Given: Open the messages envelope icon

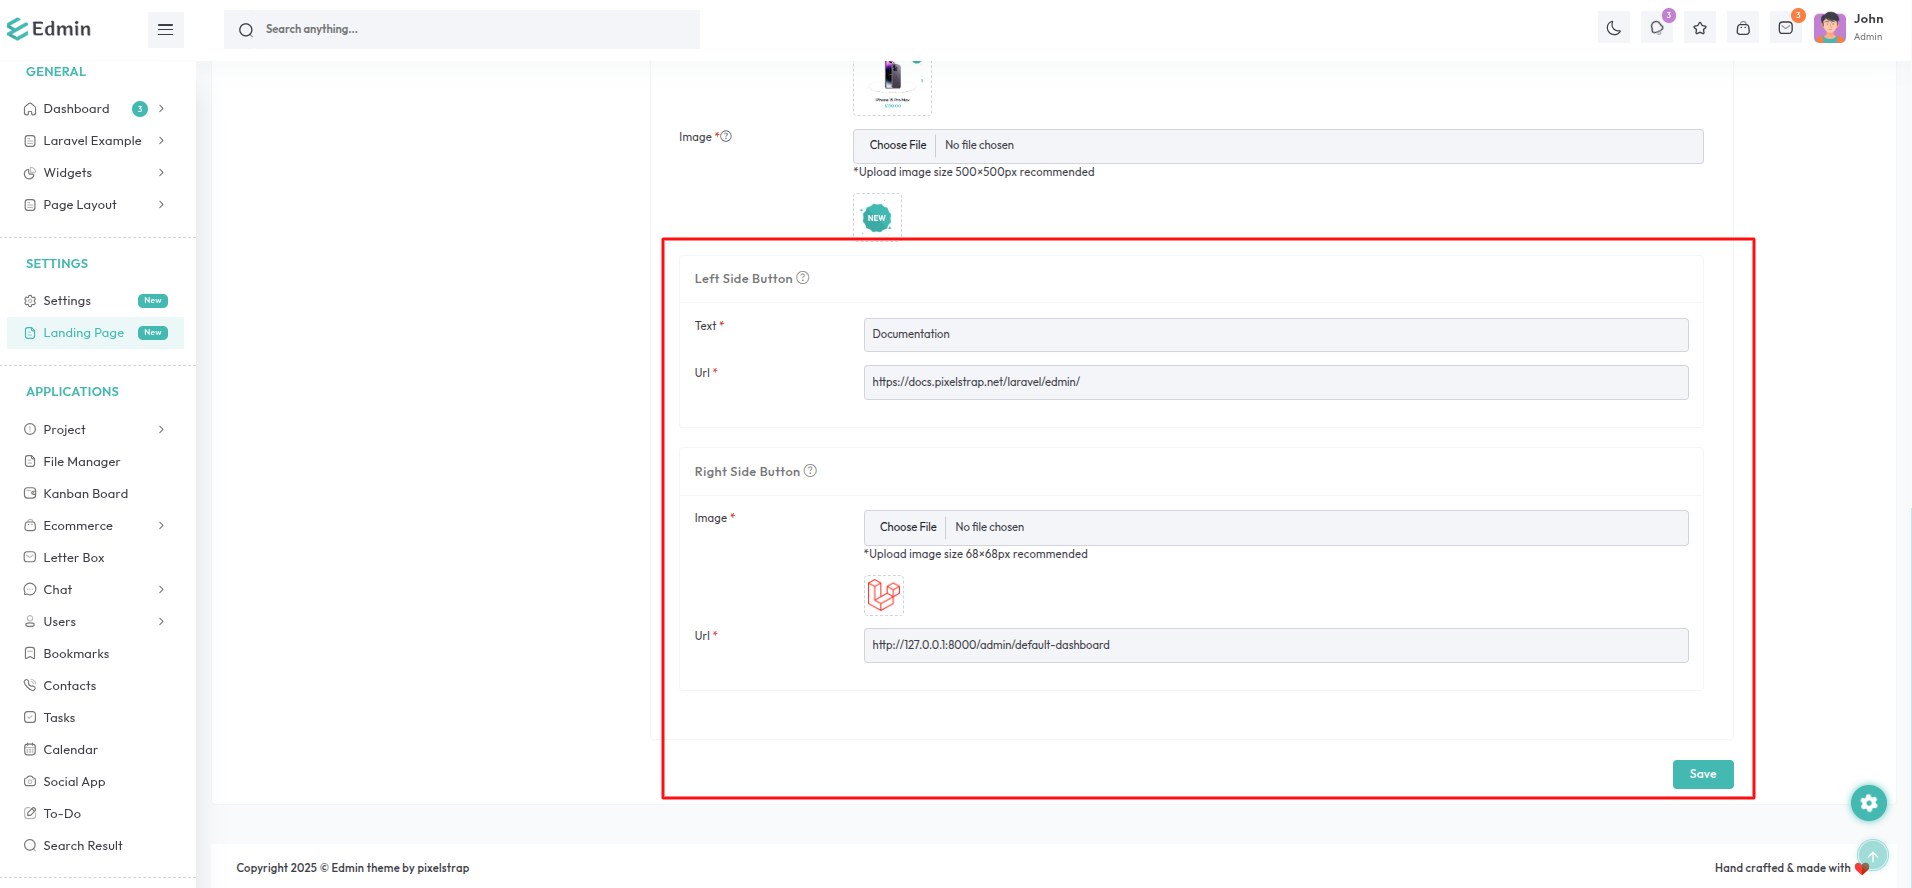Looking at the screenshot, I should [1786, 28].
